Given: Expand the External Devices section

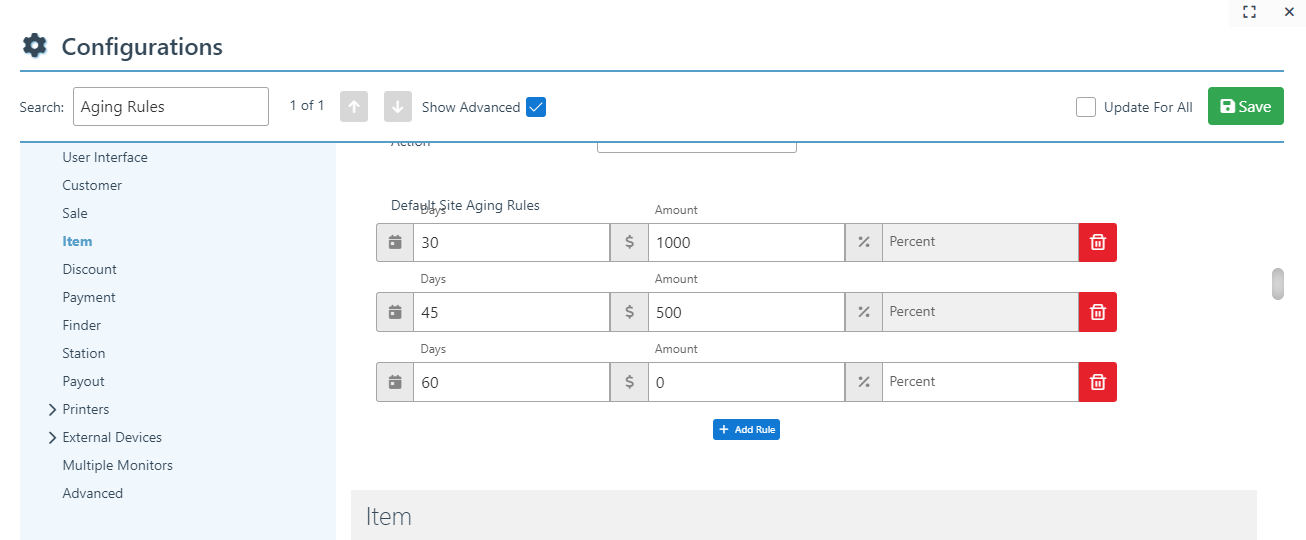Looking at the screenshot, I should (52, 438).
